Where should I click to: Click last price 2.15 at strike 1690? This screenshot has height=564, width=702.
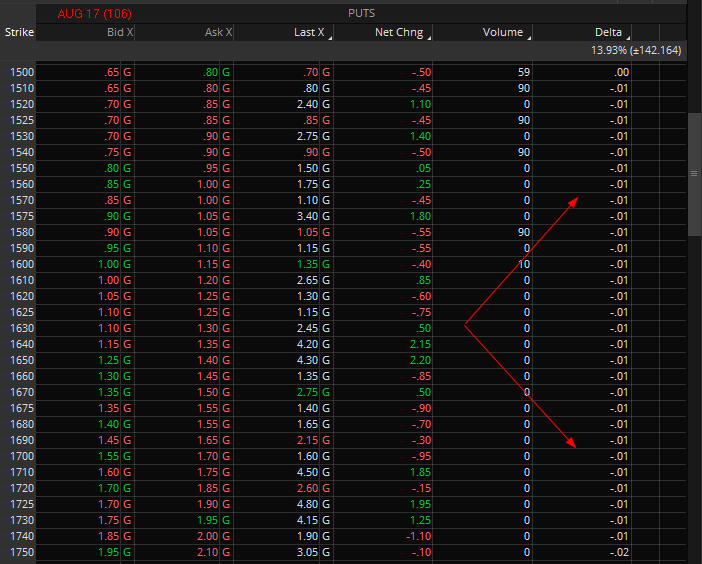(x=307, y=440)
